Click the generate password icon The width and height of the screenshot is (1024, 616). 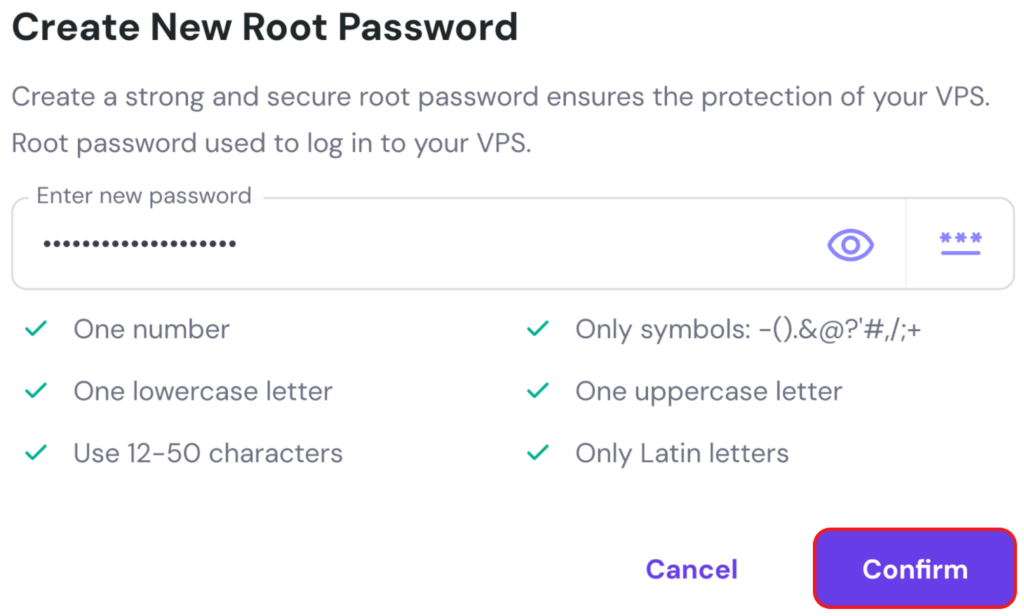coord(961,244)
